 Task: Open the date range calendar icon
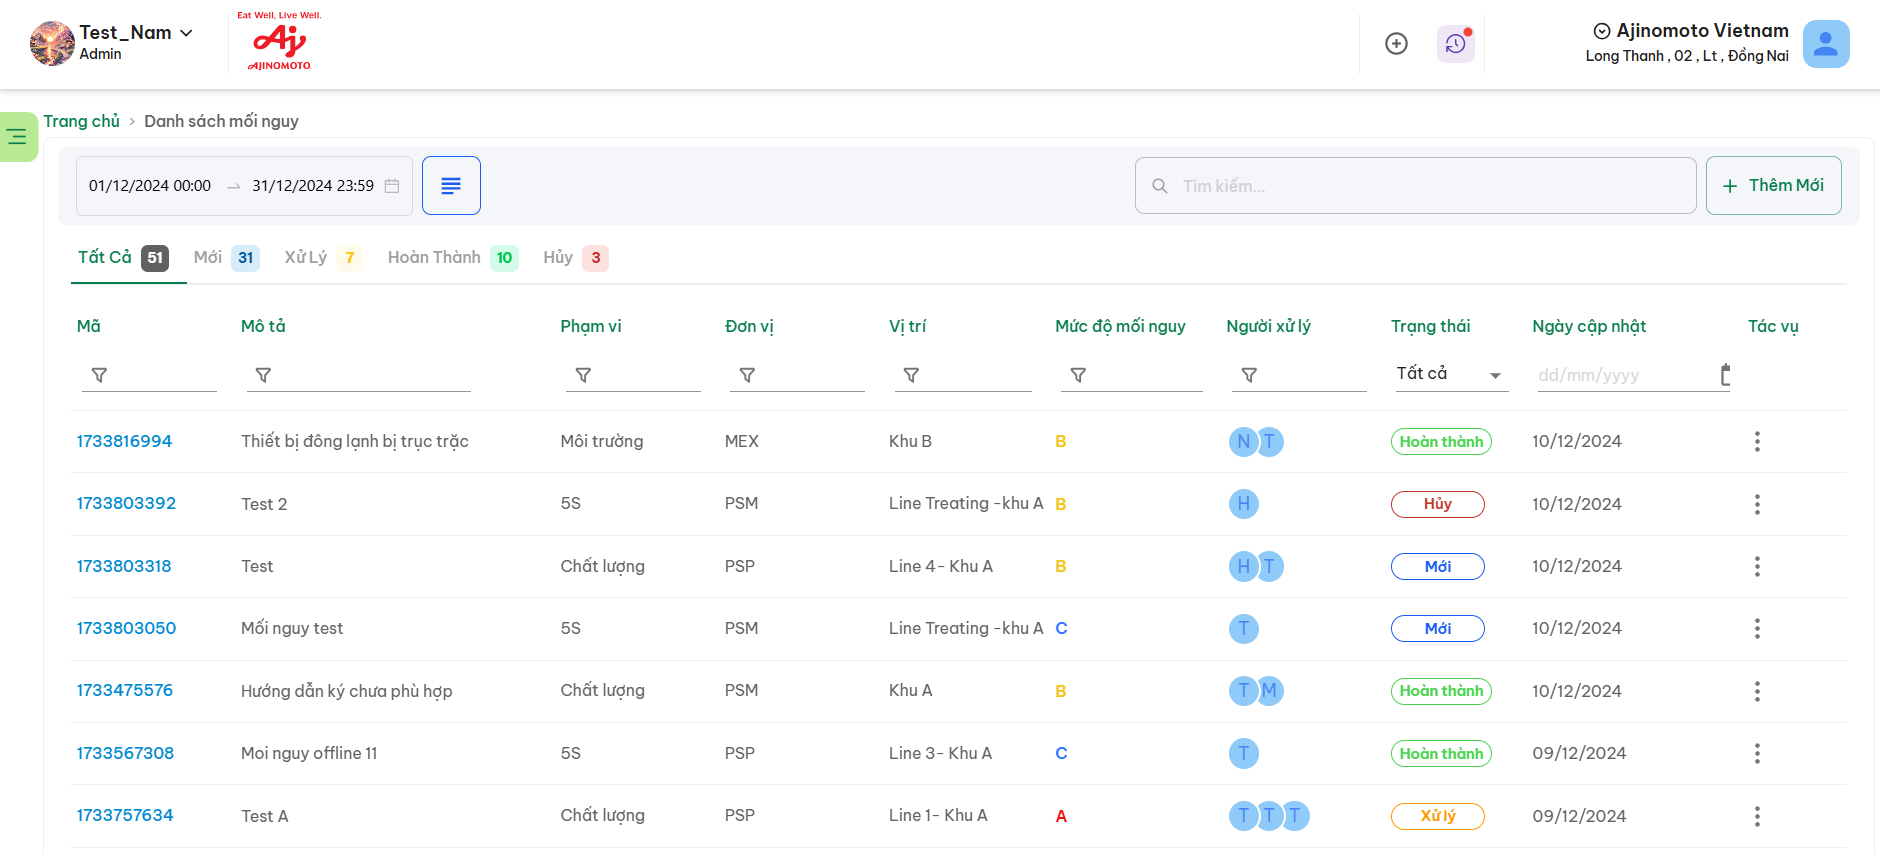pyautogui.click(x=392, y=186)
